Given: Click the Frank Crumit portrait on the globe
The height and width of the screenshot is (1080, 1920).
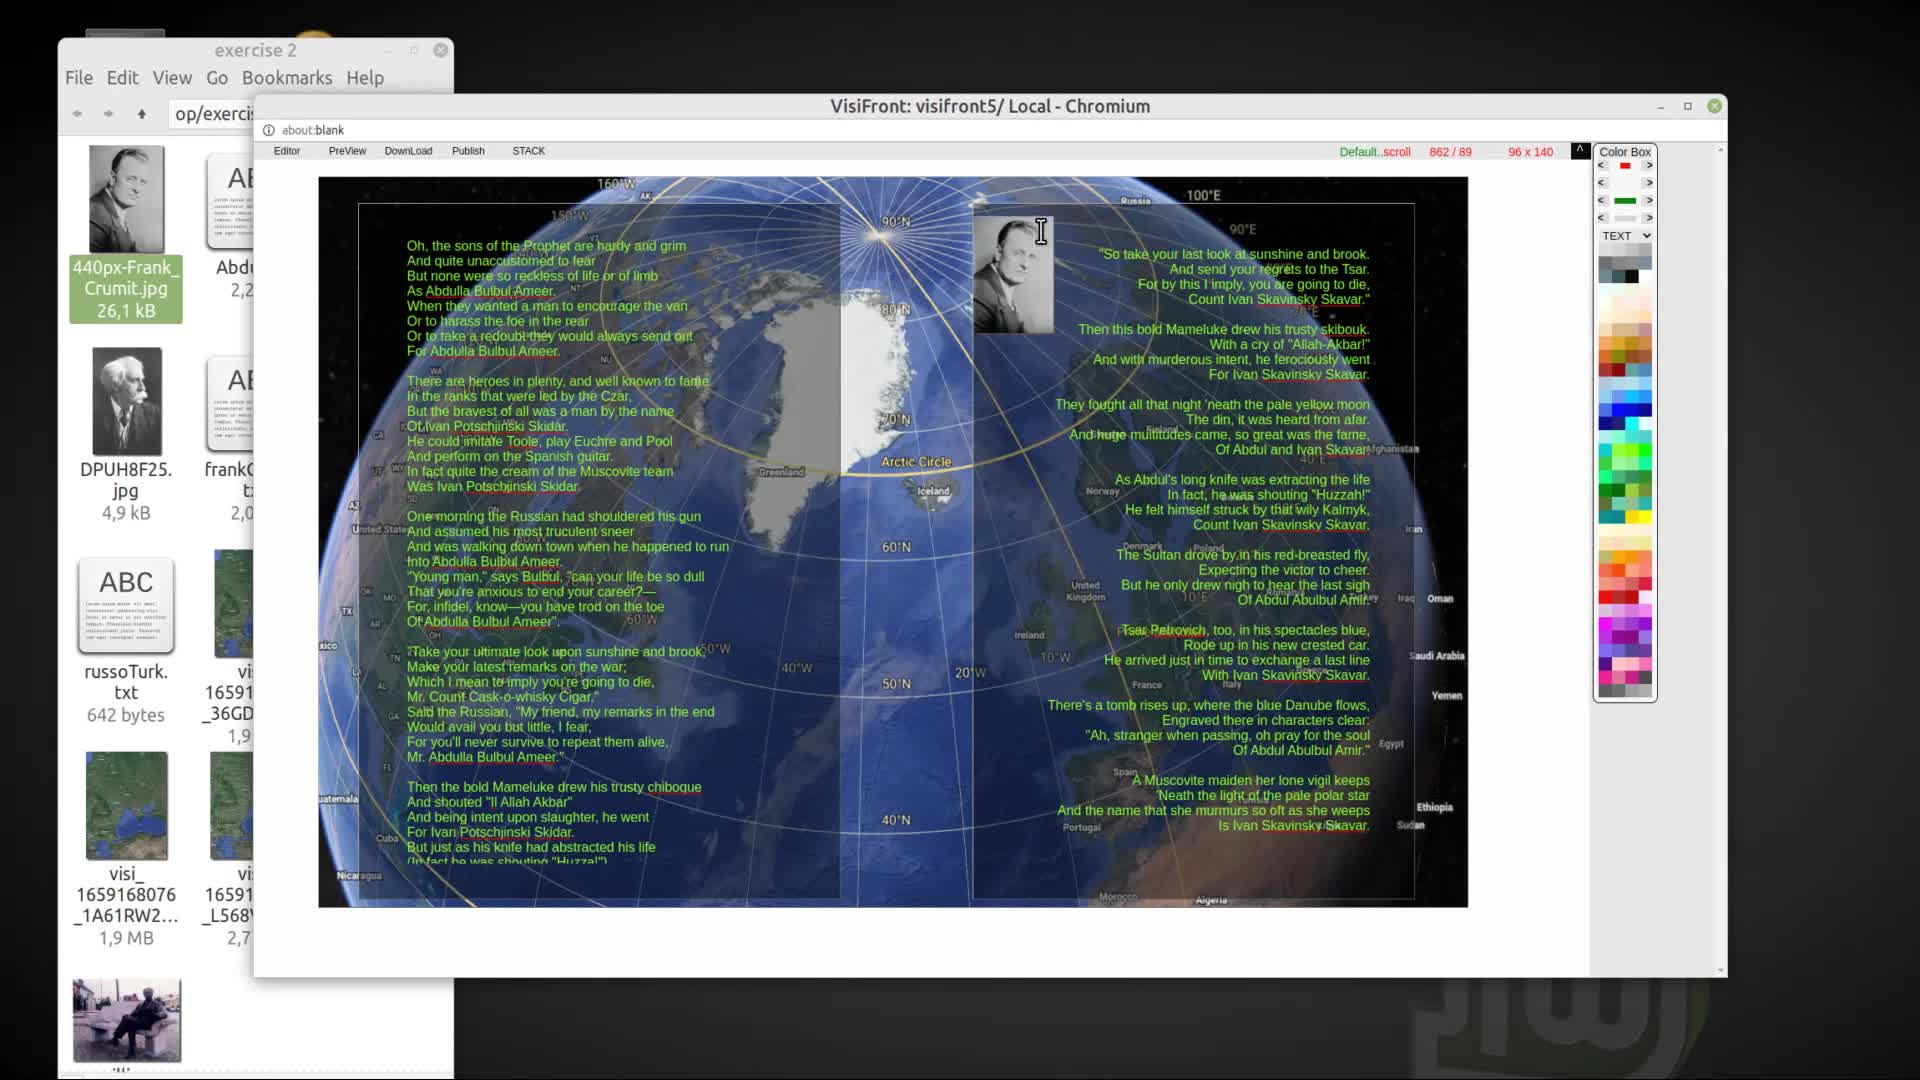Looking at the screenshot, I should [x=1012, y=275].
